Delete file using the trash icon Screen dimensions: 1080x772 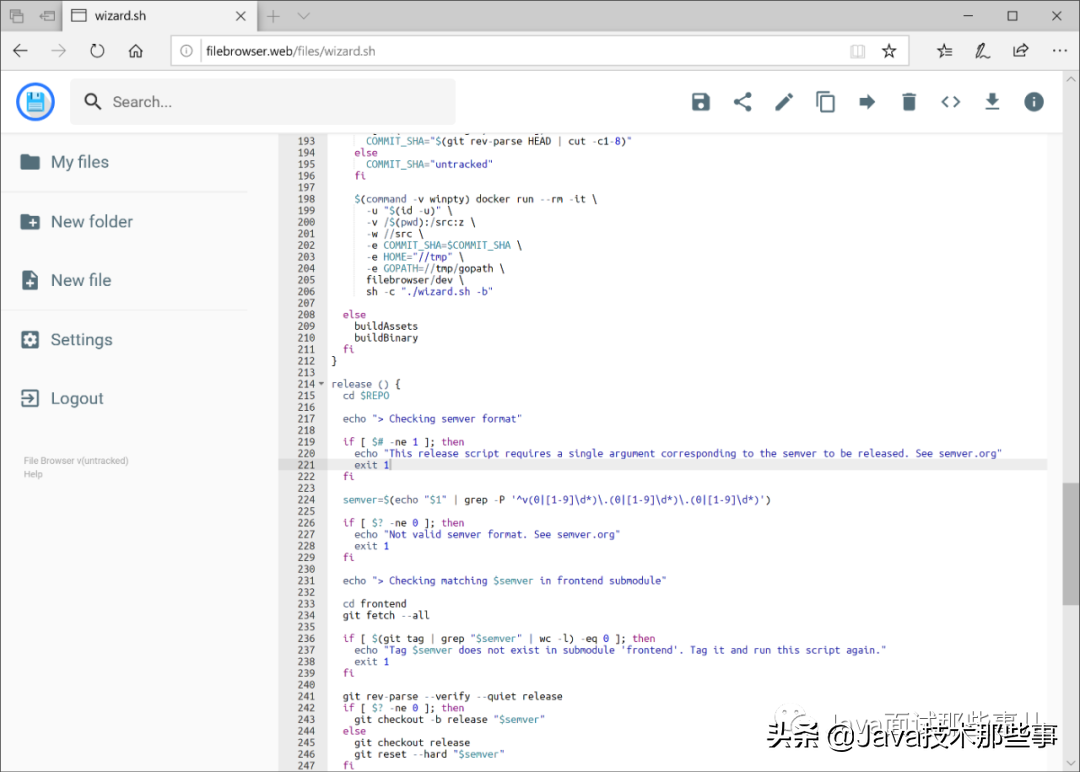click(x=909, y=102)
